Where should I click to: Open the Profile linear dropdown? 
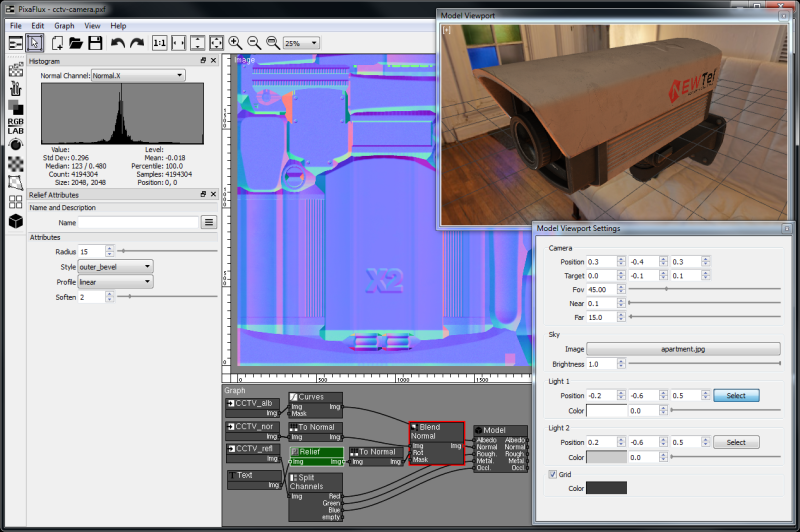pos(115,282)
